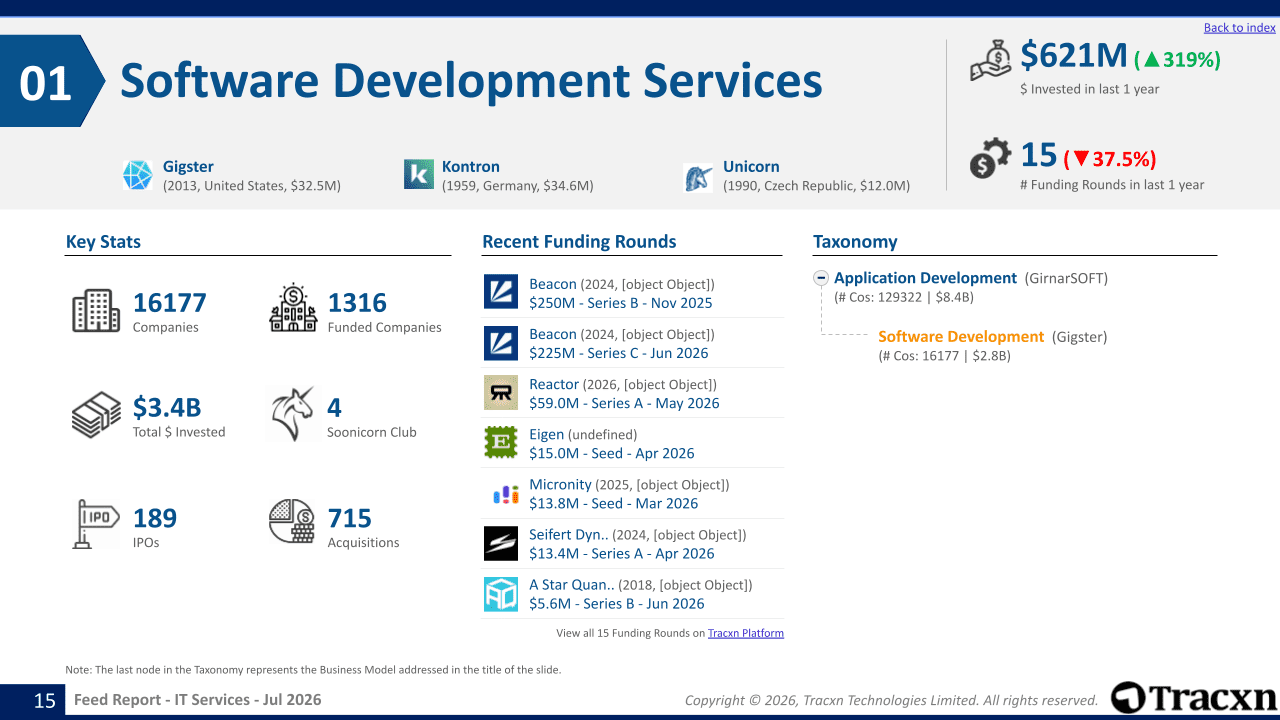The height and width of the screenshot is (720, 1280).
Task: Click the Soonicorn Club unicorn icon
Action: pos(292,414)
